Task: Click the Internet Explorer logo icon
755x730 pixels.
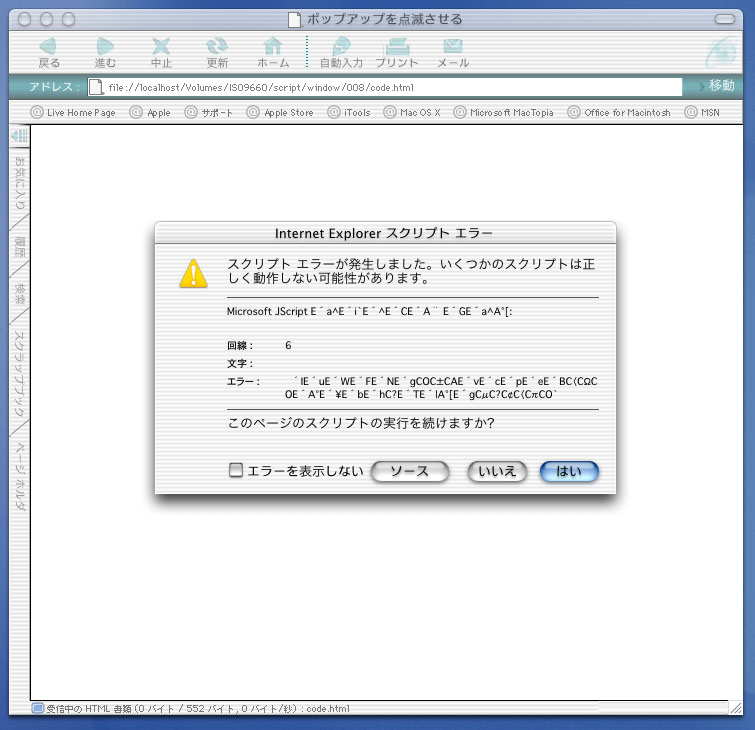Action: [x=721, y=52]
